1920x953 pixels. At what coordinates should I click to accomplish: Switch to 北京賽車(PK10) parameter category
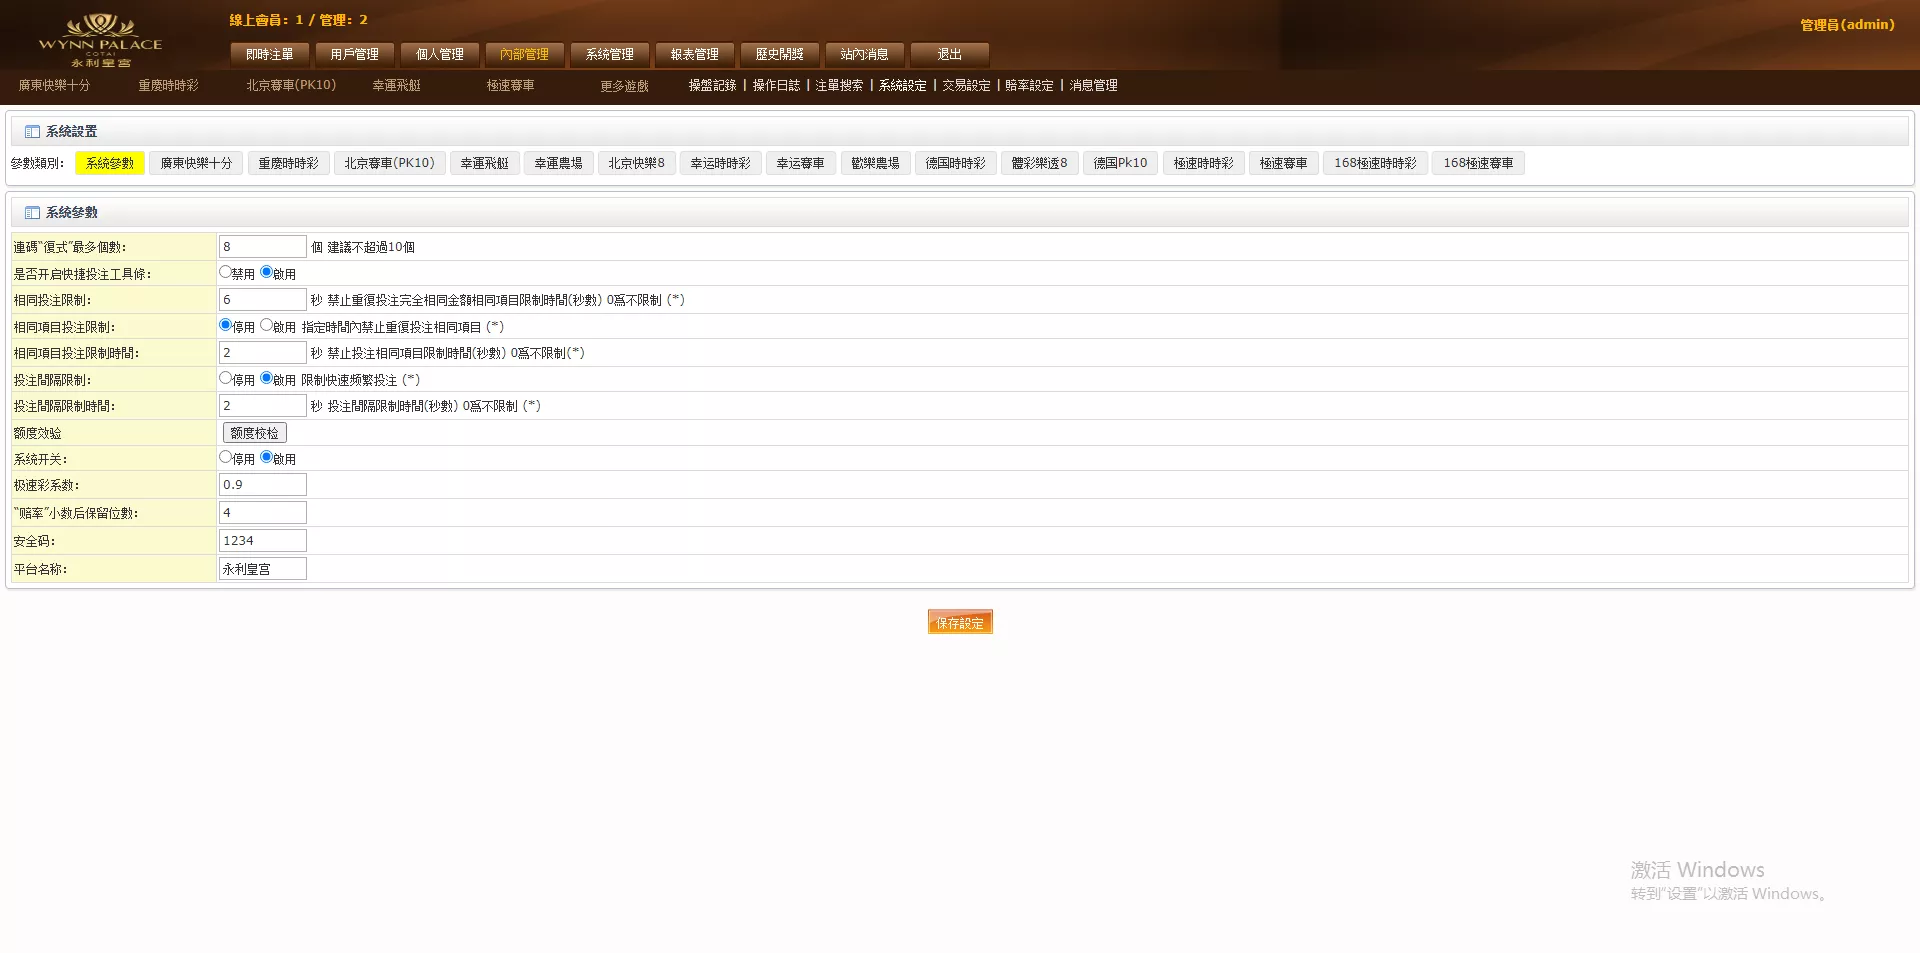(x=389, y=162)
